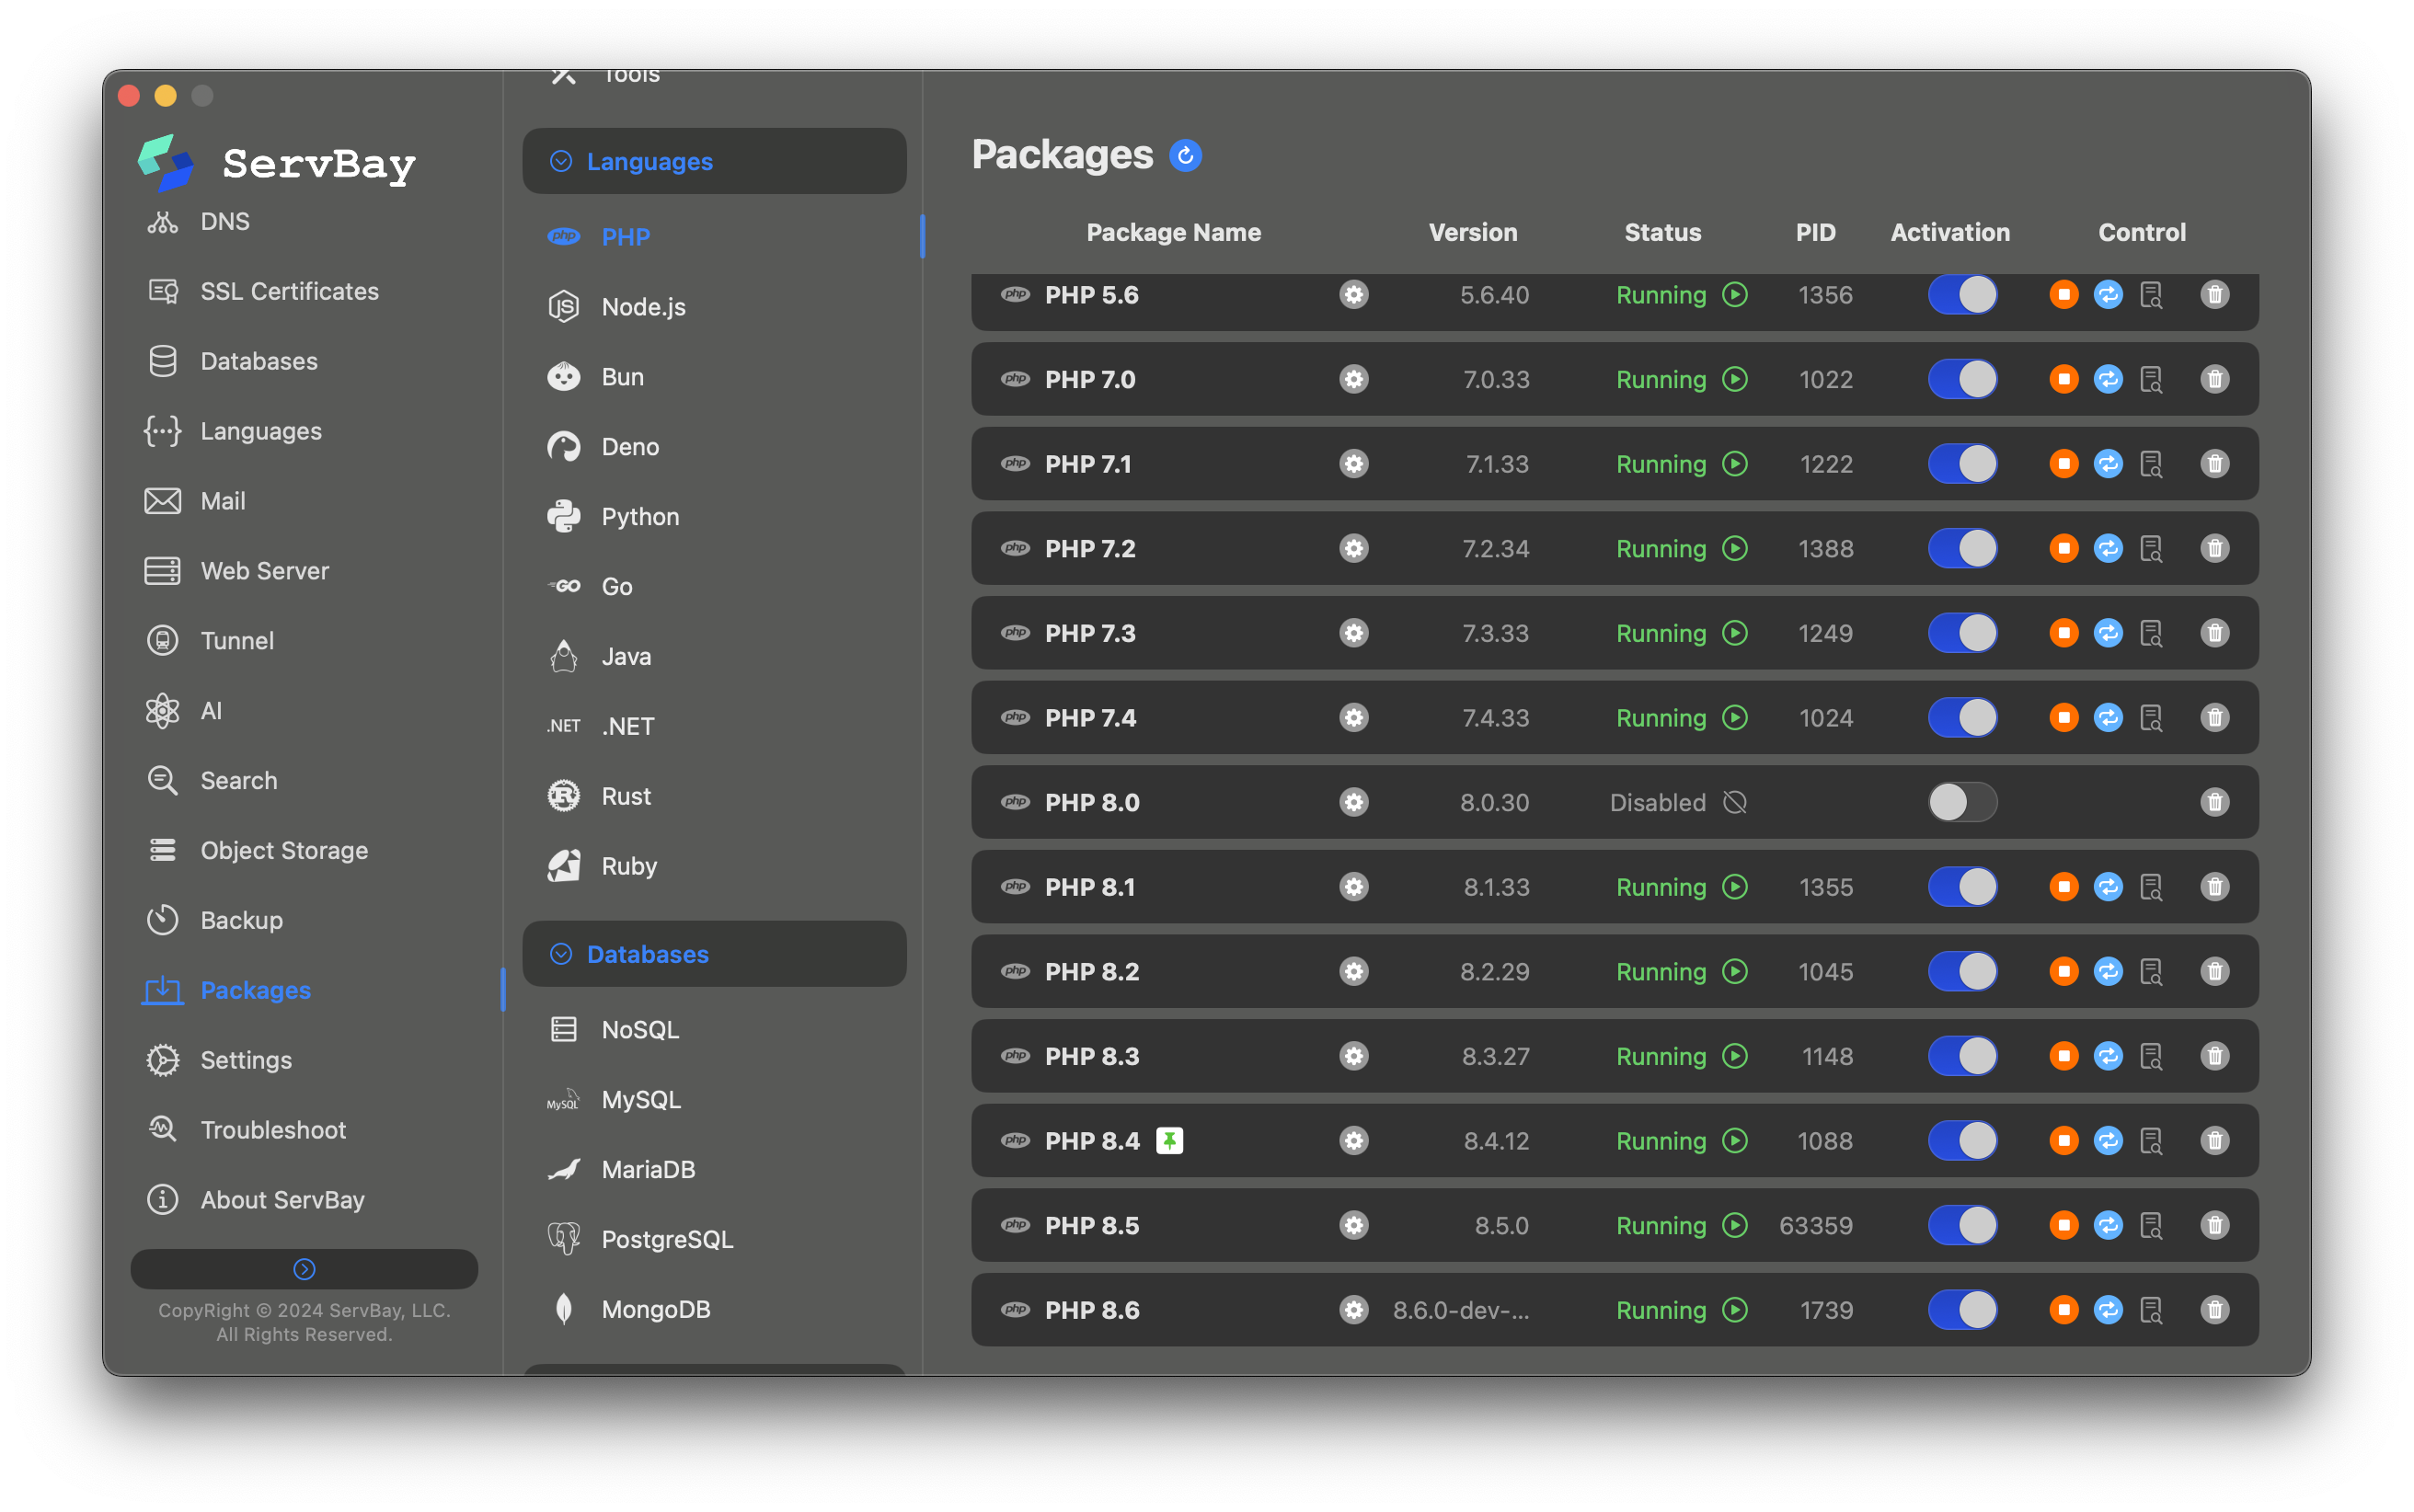Image resolution: width=2414 pixels, height=1512 pixels.
Task: Restart the PHP 8.5 service
Action: coord(2108,1225)
